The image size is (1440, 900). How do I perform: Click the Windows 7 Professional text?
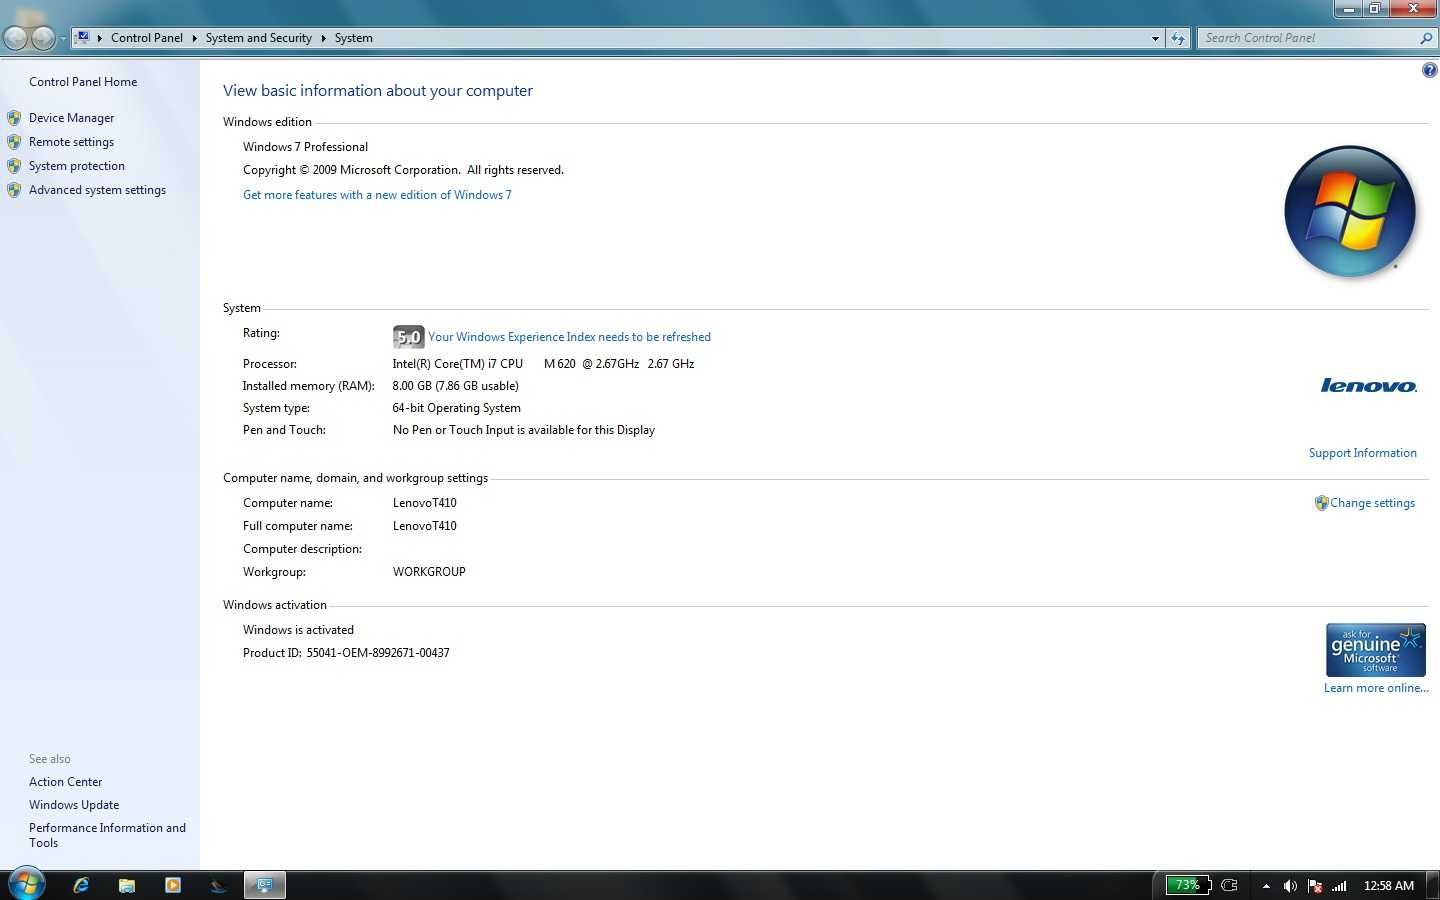pos(305,147)
